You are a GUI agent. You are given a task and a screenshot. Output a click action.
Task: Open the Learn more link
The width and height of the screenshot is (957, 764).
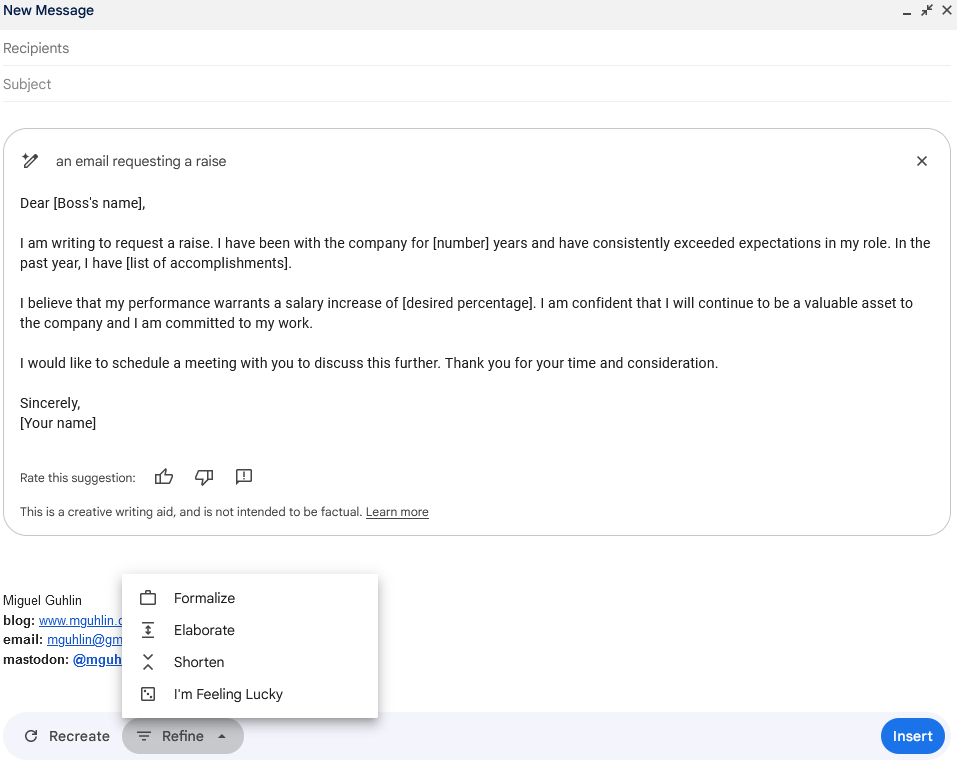click(397, 512)
